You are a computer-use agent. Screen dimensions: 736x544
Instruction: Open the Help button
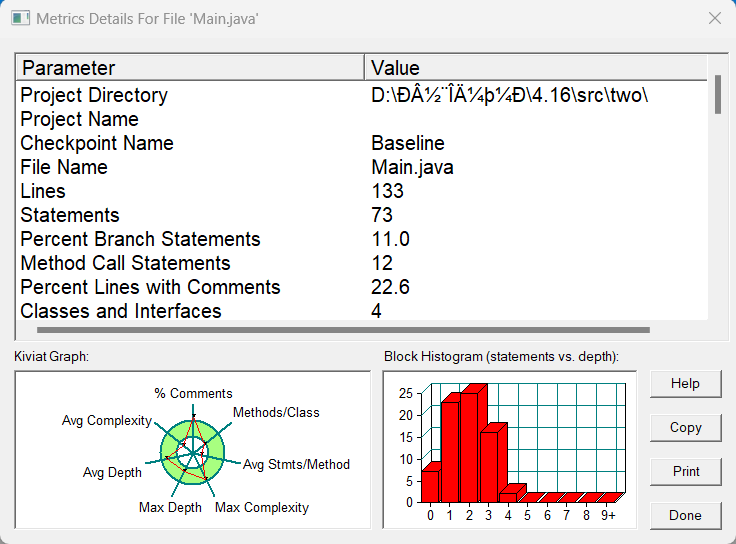pyautogui.click(x=685, y=383)
